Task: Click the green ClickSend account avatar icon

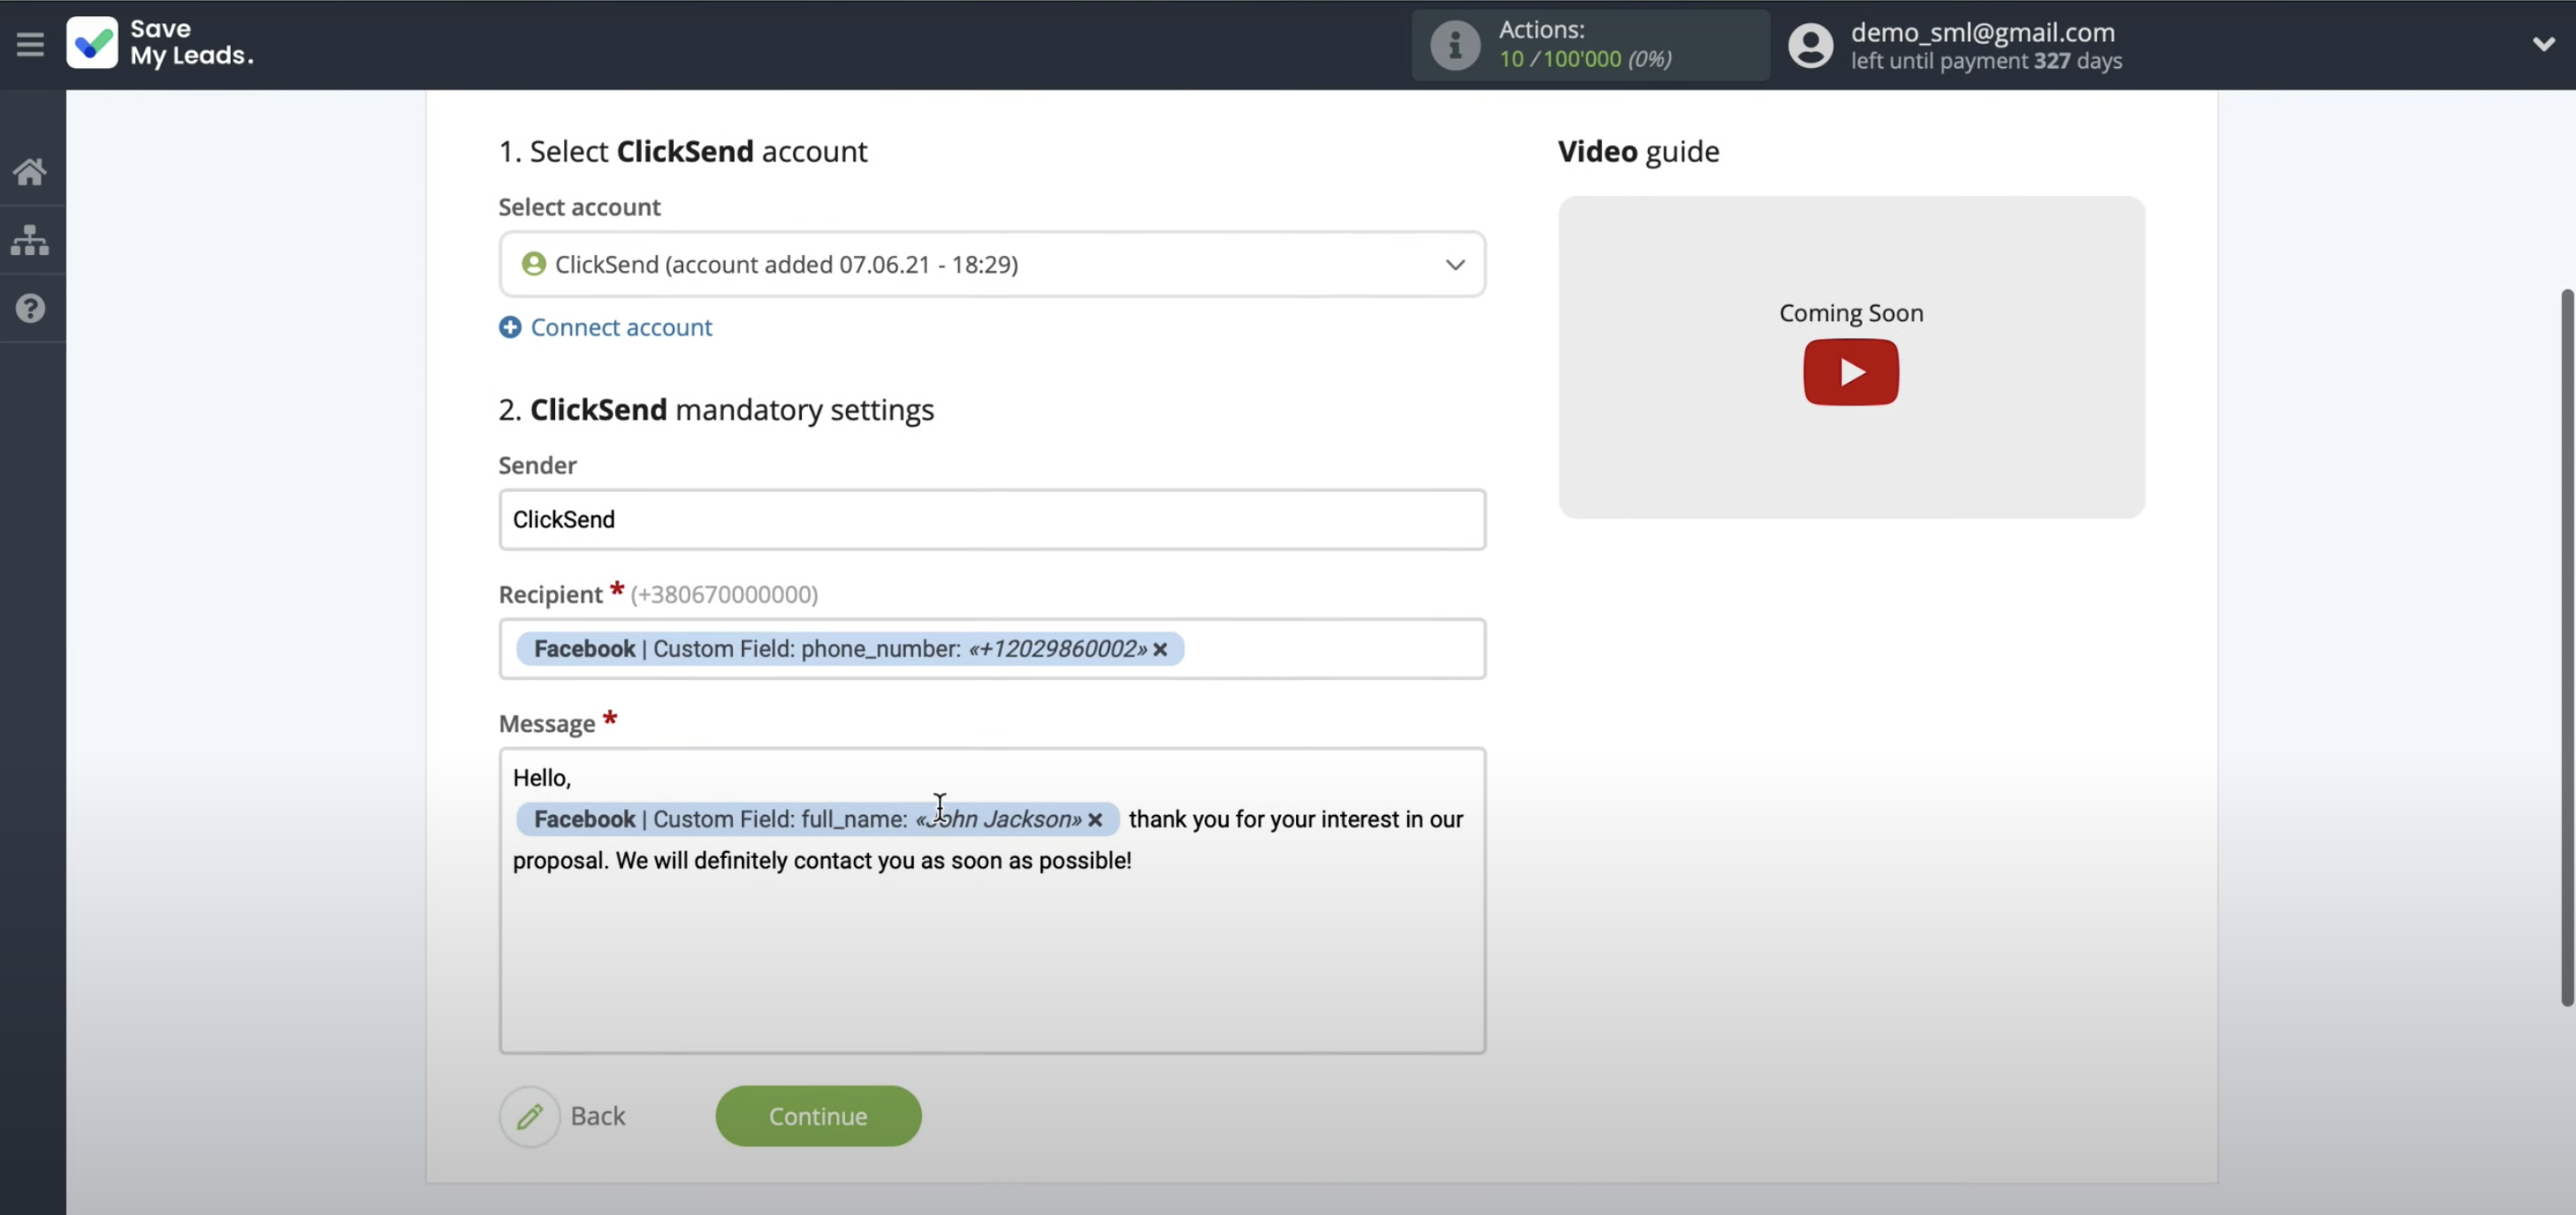Action: (534, 264)
